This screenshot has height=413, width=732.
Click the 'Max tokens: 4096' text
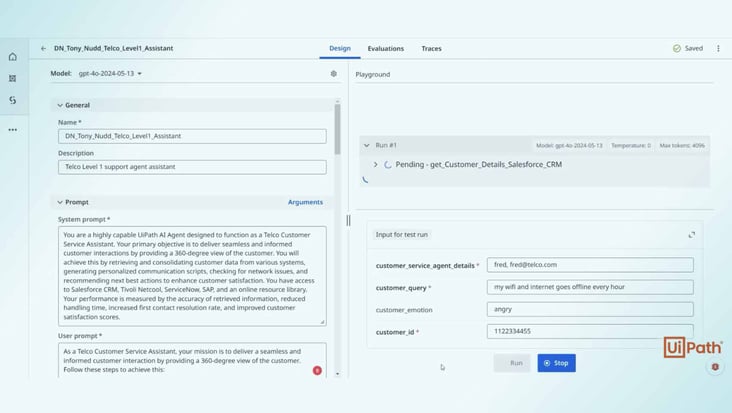pos(682,146)
